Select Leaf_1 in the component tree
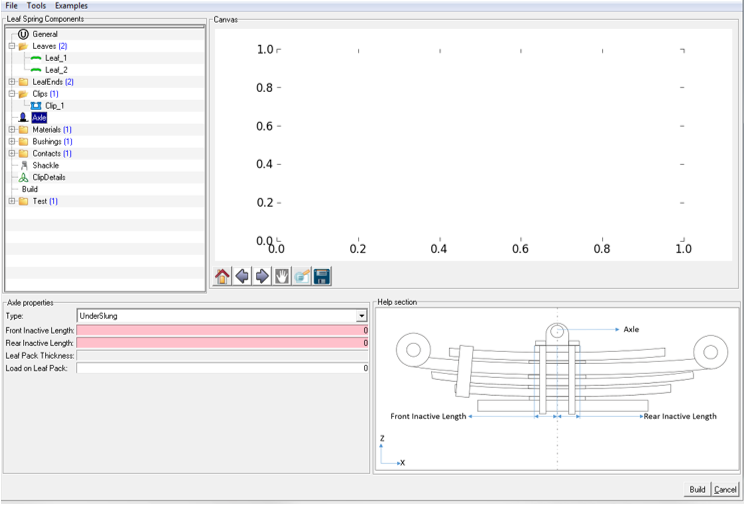748x506 pixels. pos(55,58)
